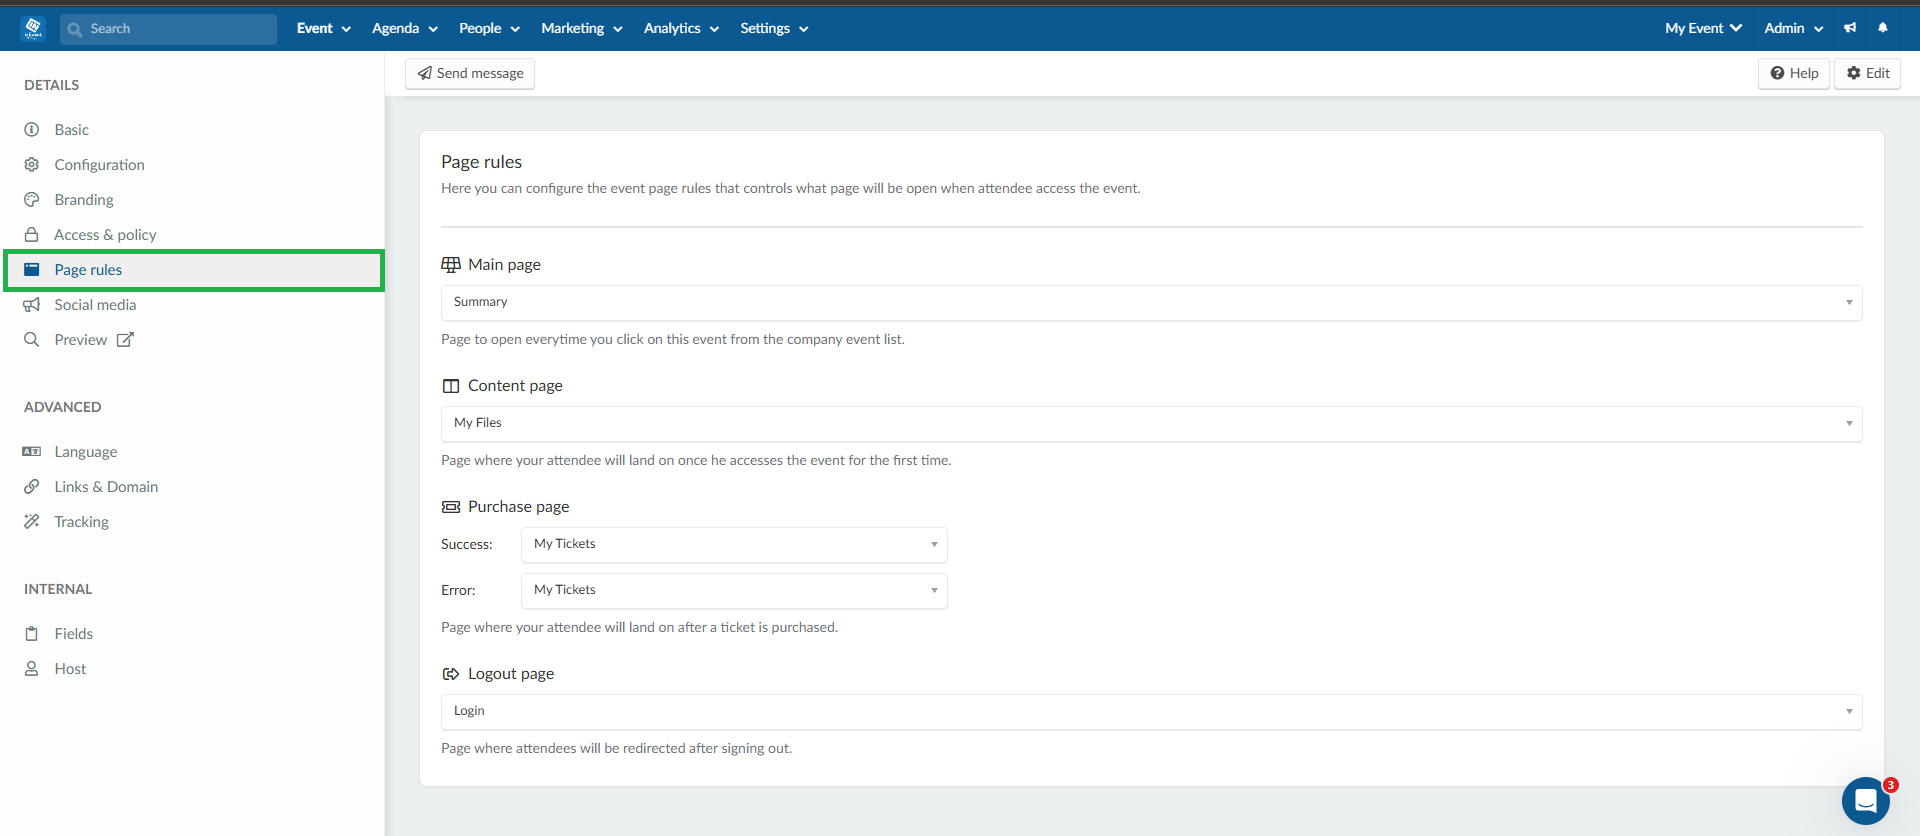Open the People menu
The width and height of the screenshot is (1920, 836).
tap(490, 28)
